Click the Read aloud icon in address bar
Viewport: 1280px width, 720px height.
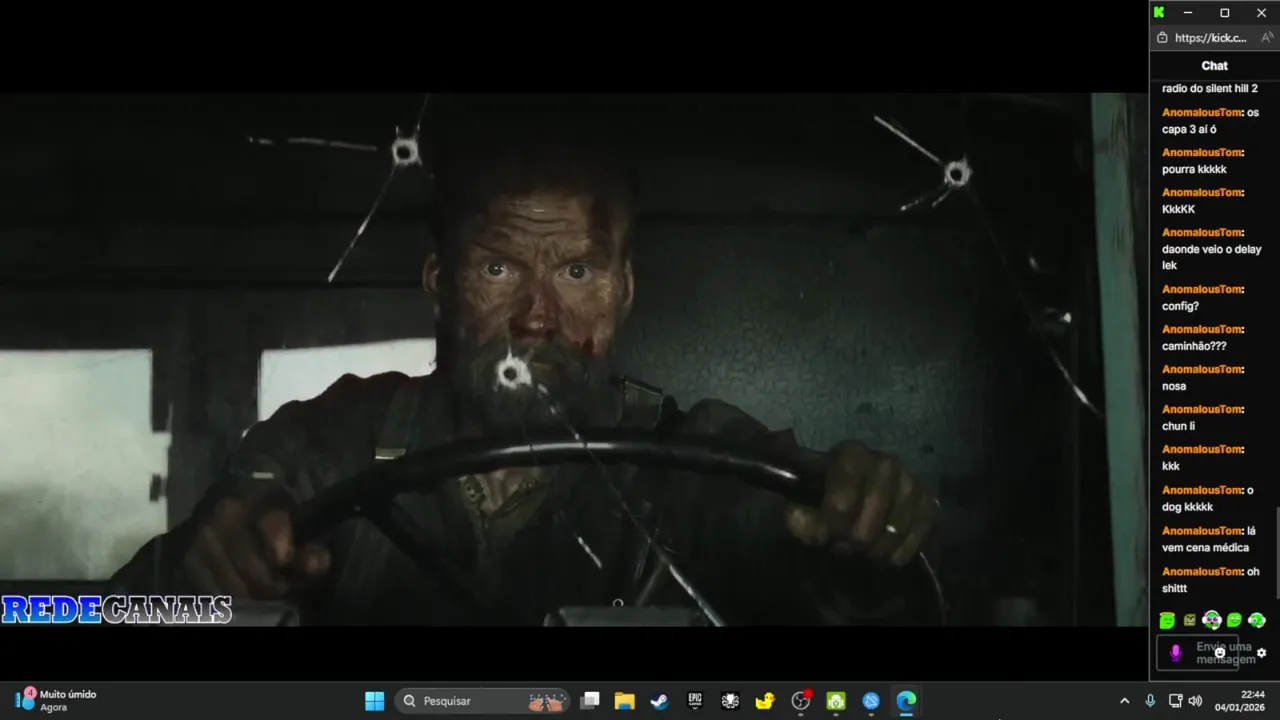pyautogui.click(x=1267, y=38)
